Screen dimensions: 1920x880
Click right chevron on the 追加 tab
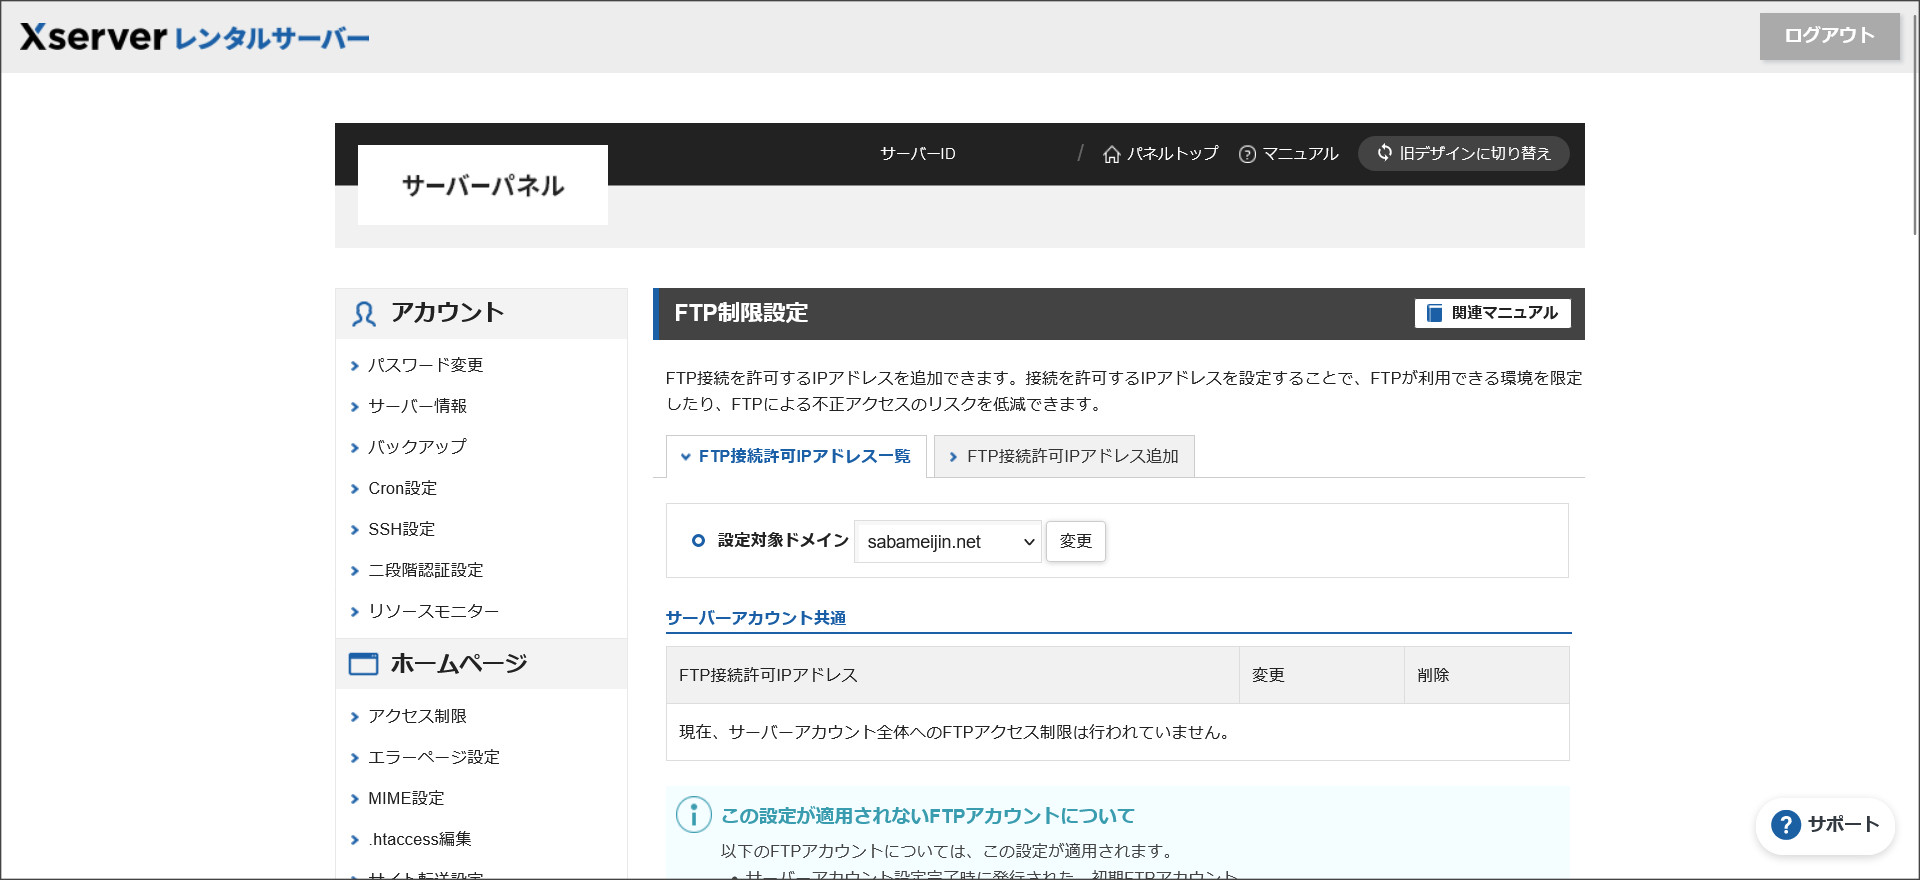[x=953, y=457]
